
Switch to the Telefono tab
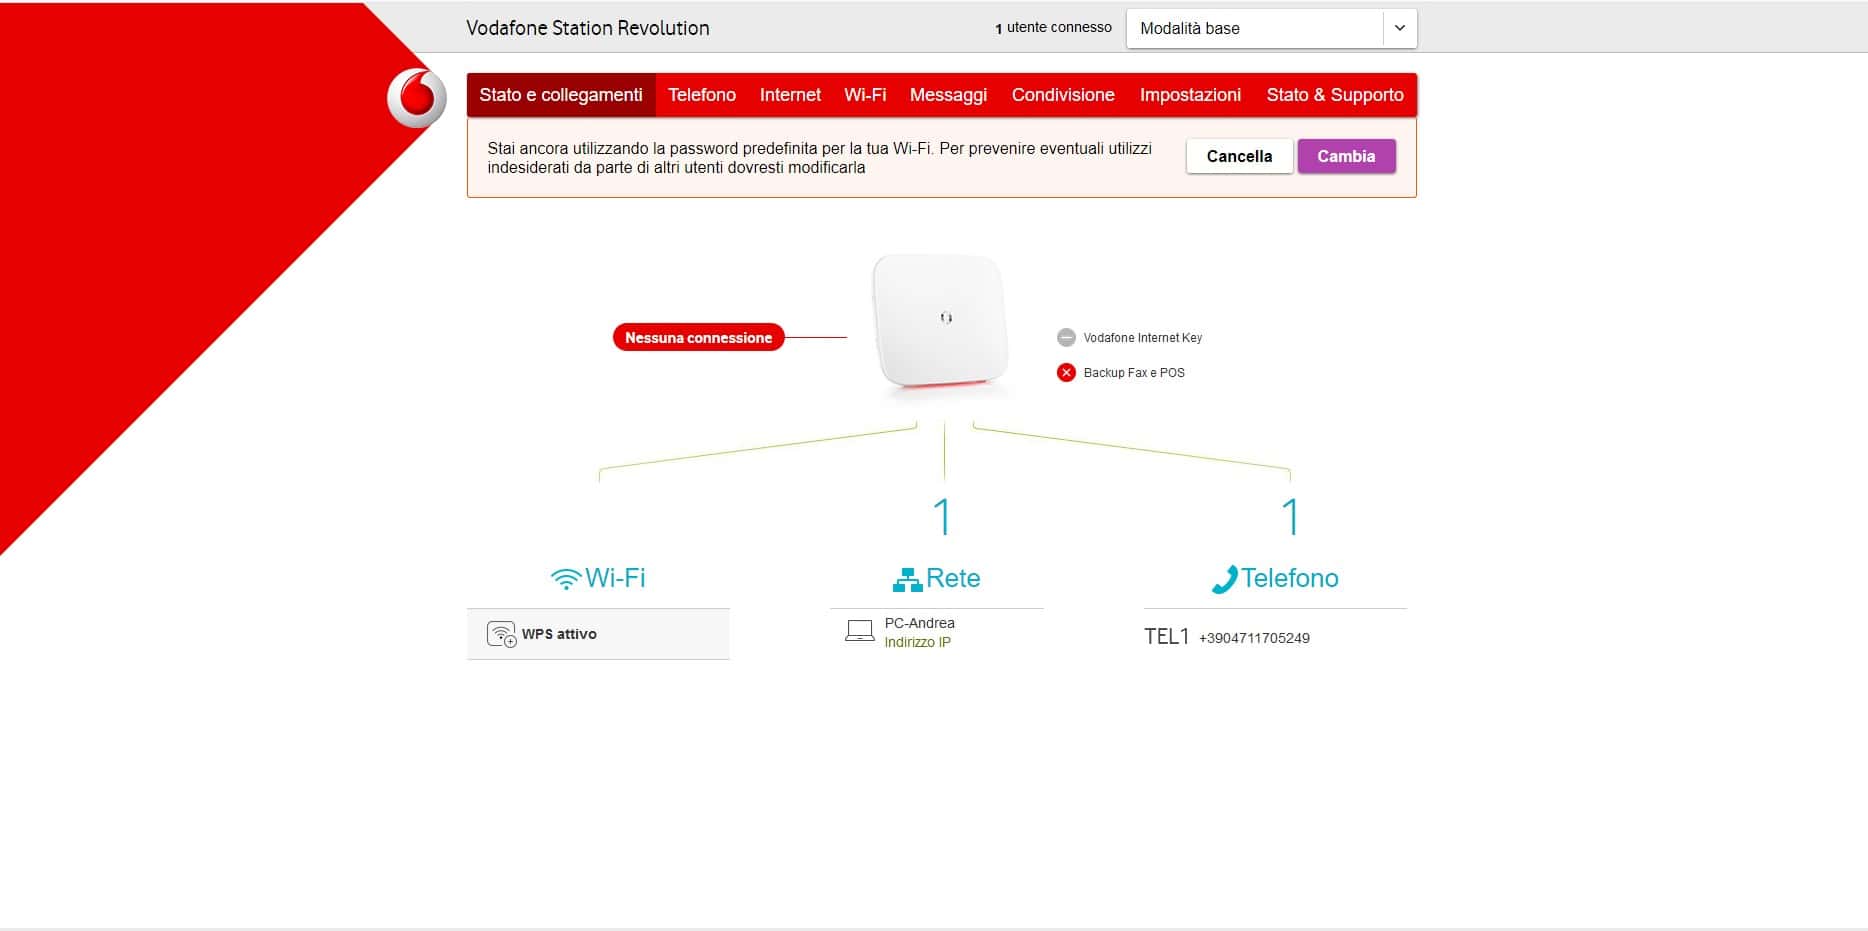pyautogui.click(x=701, y=94)
